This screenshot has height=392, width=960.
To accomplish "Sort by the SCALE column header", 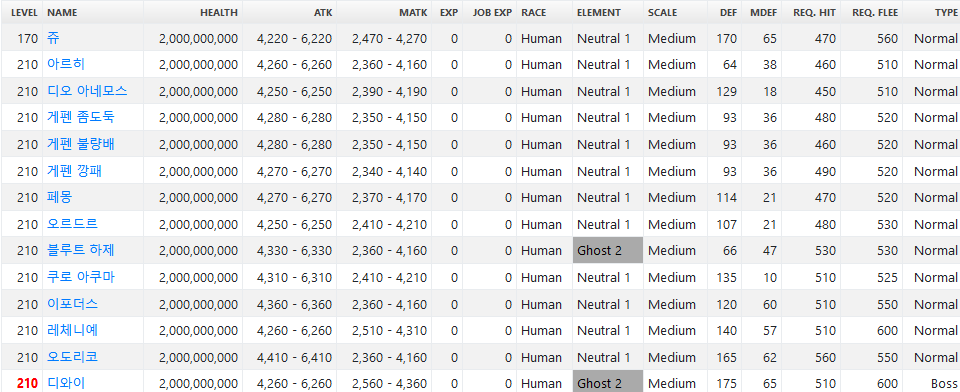I will (663, 12).
